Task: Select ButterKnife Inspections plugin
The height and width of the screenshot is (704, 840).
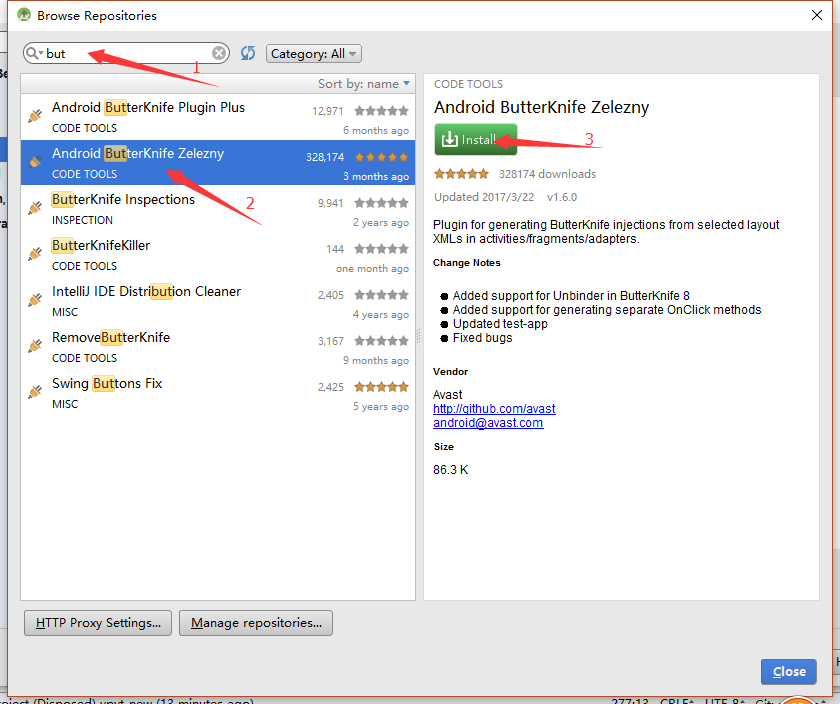Action: tap(218, 209)
